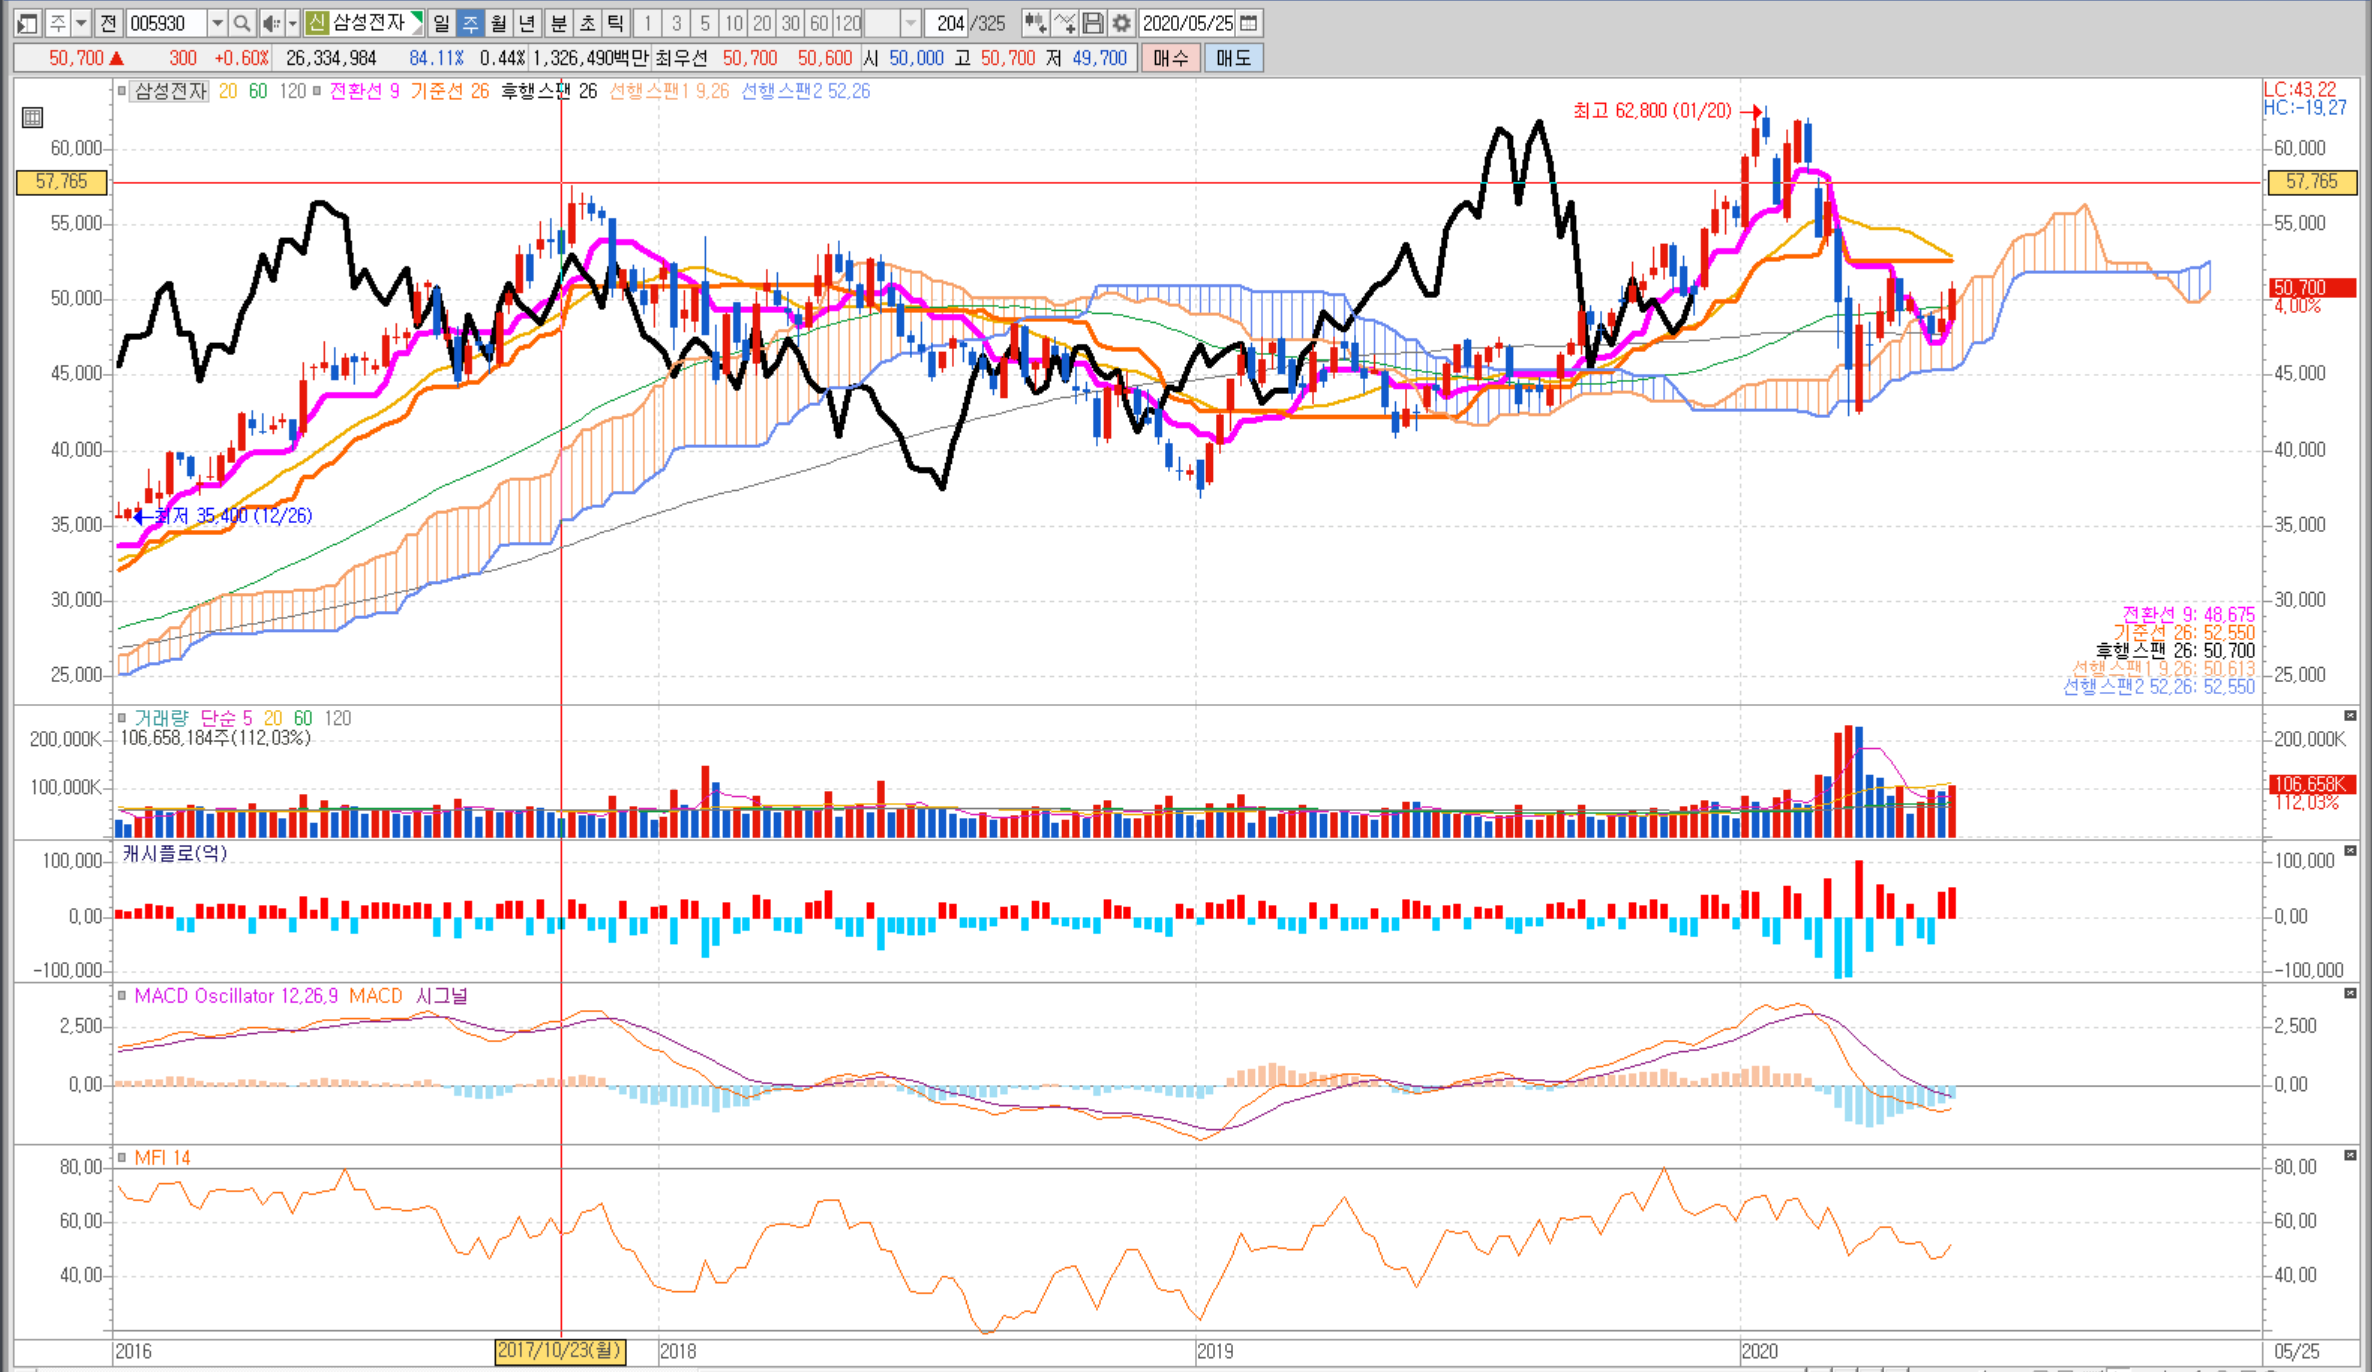Click the add line indicator icon
2372x1372 pixels.
1064,22
